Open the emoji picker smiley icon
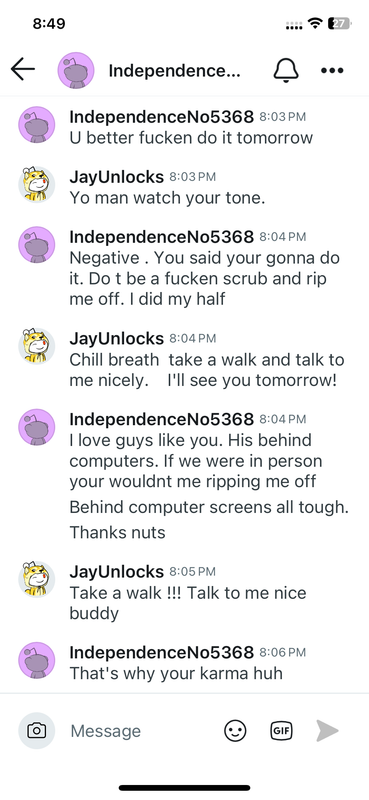The width and height of the screenshot is (369, 800). pos(235,731)
